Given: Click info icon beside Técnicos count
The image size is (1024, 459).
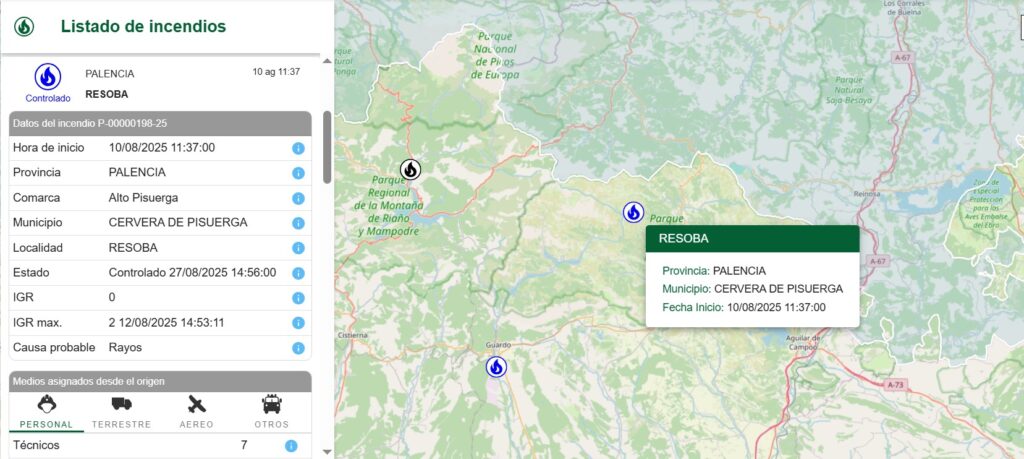Looking at the screenshot, I should click(x=291, y=446).
